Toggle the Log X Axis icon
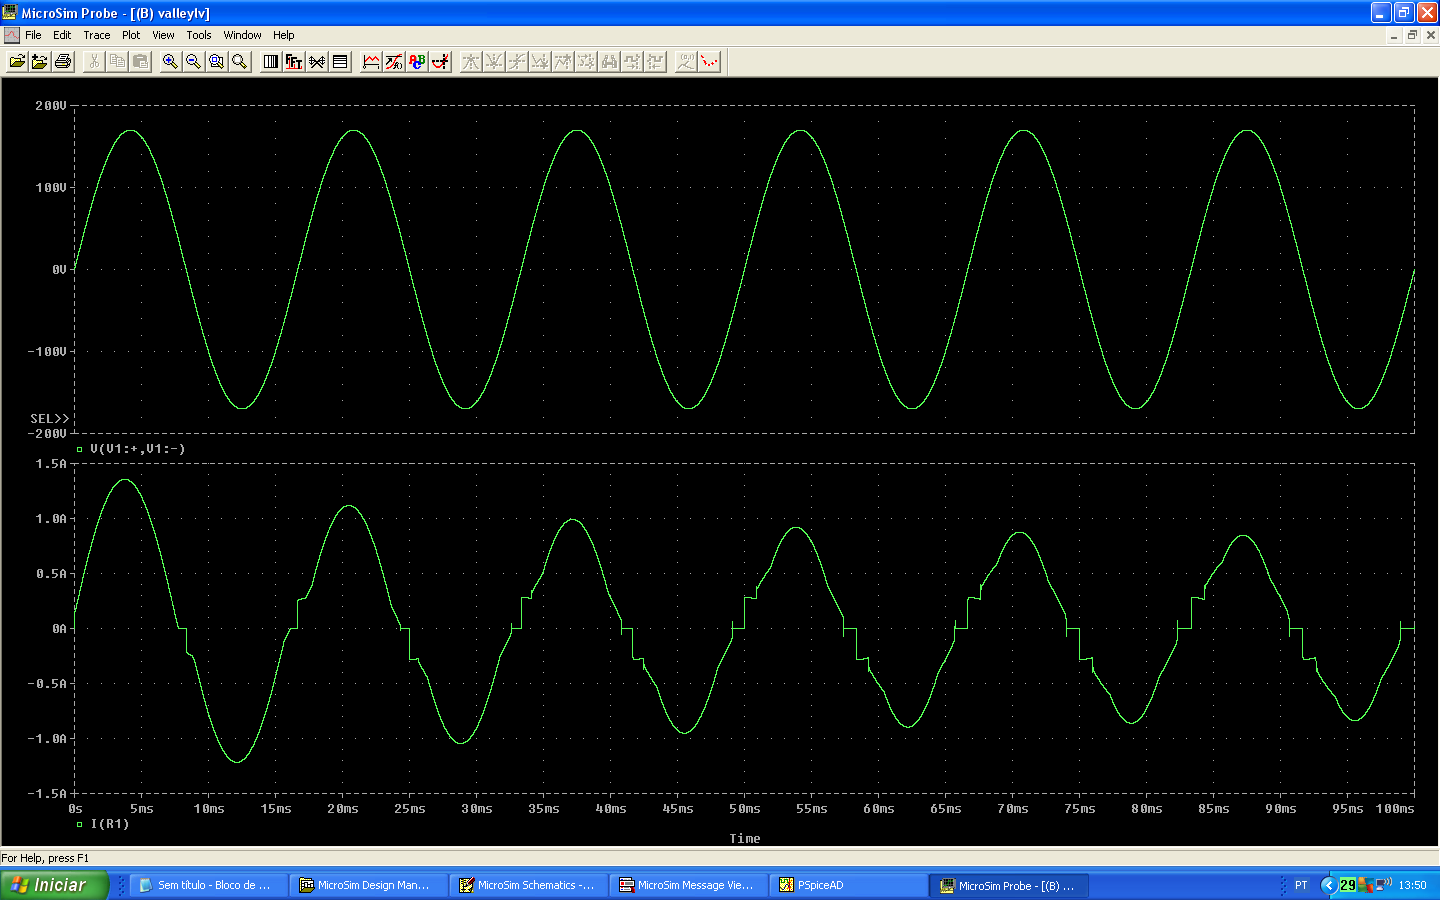Screen dimensions: 1440x900 [x=271, y=62]
